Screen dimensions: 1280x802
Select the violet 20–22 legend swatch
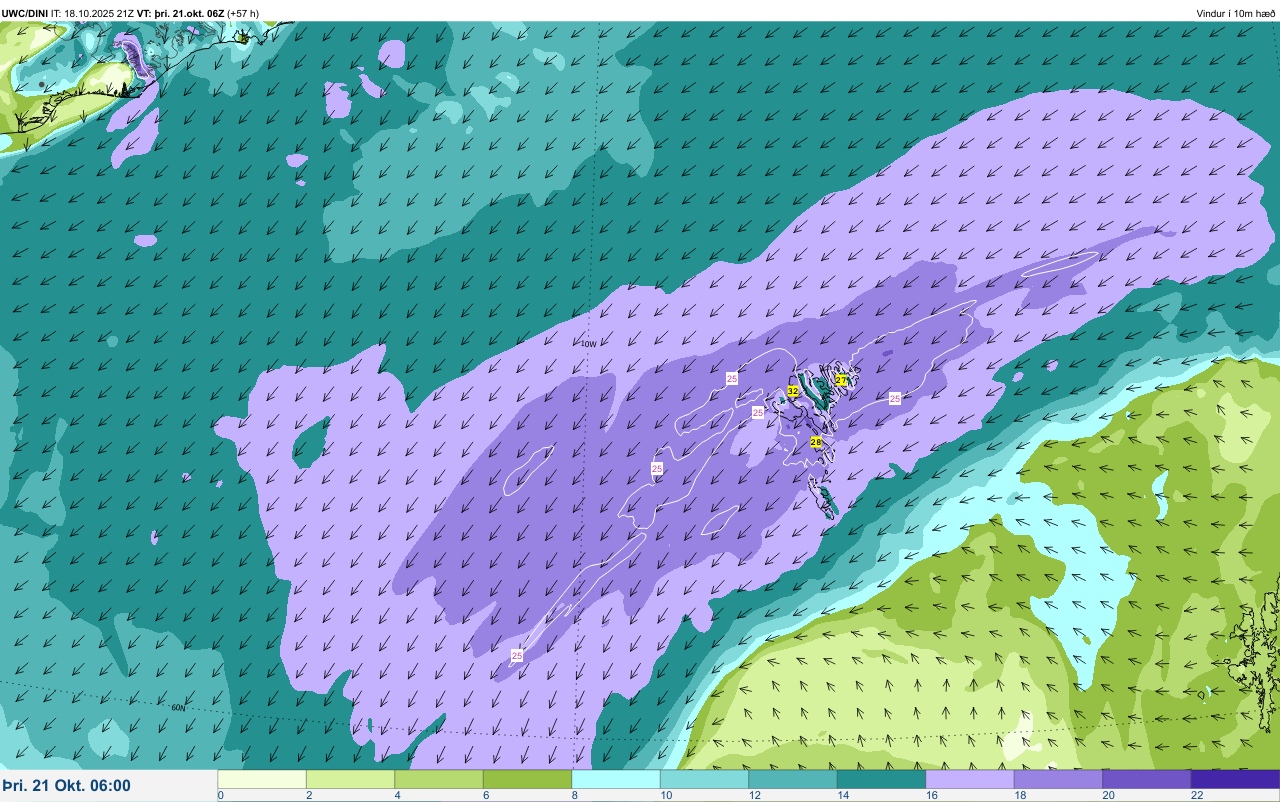click(1147, 779)
